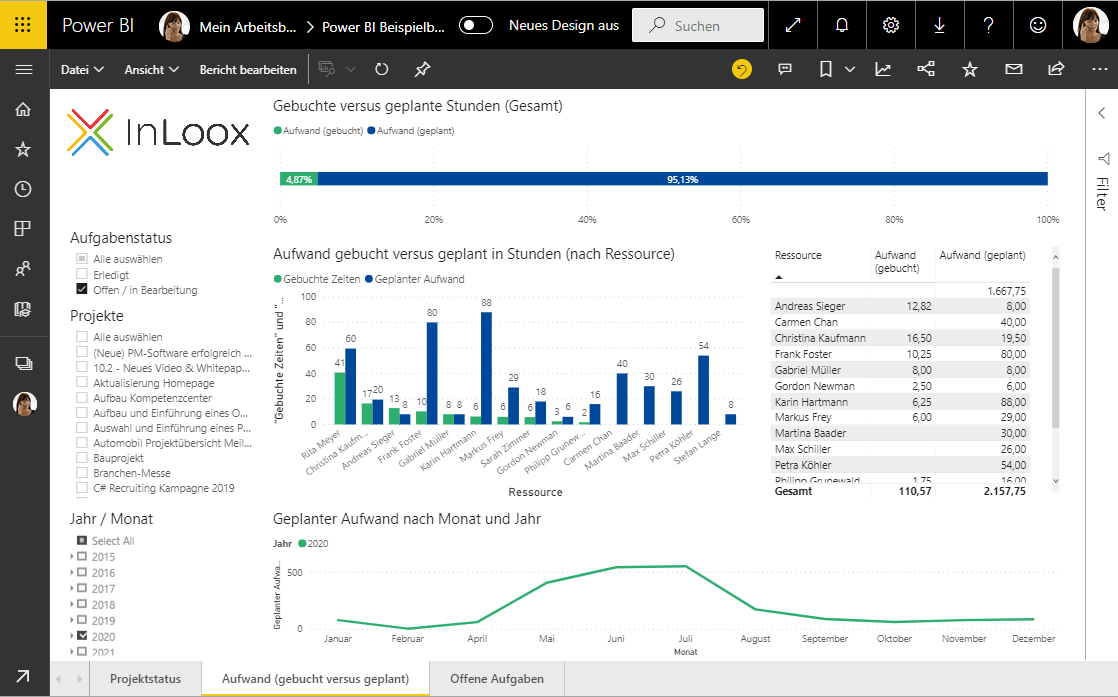
Task: Open Mein Arbeitsbereich breadcrumb
Action: pos(247,26)
